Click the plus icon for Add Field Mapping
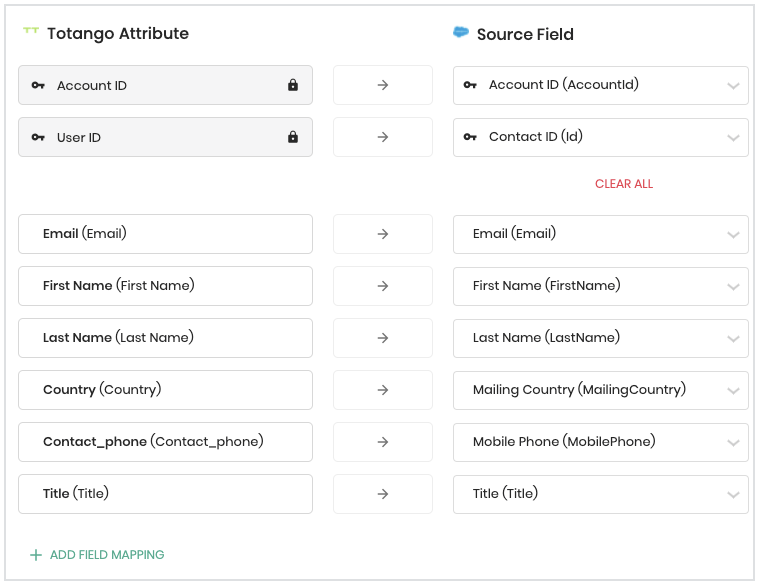The image size is (759, 585). click(36, 555)
